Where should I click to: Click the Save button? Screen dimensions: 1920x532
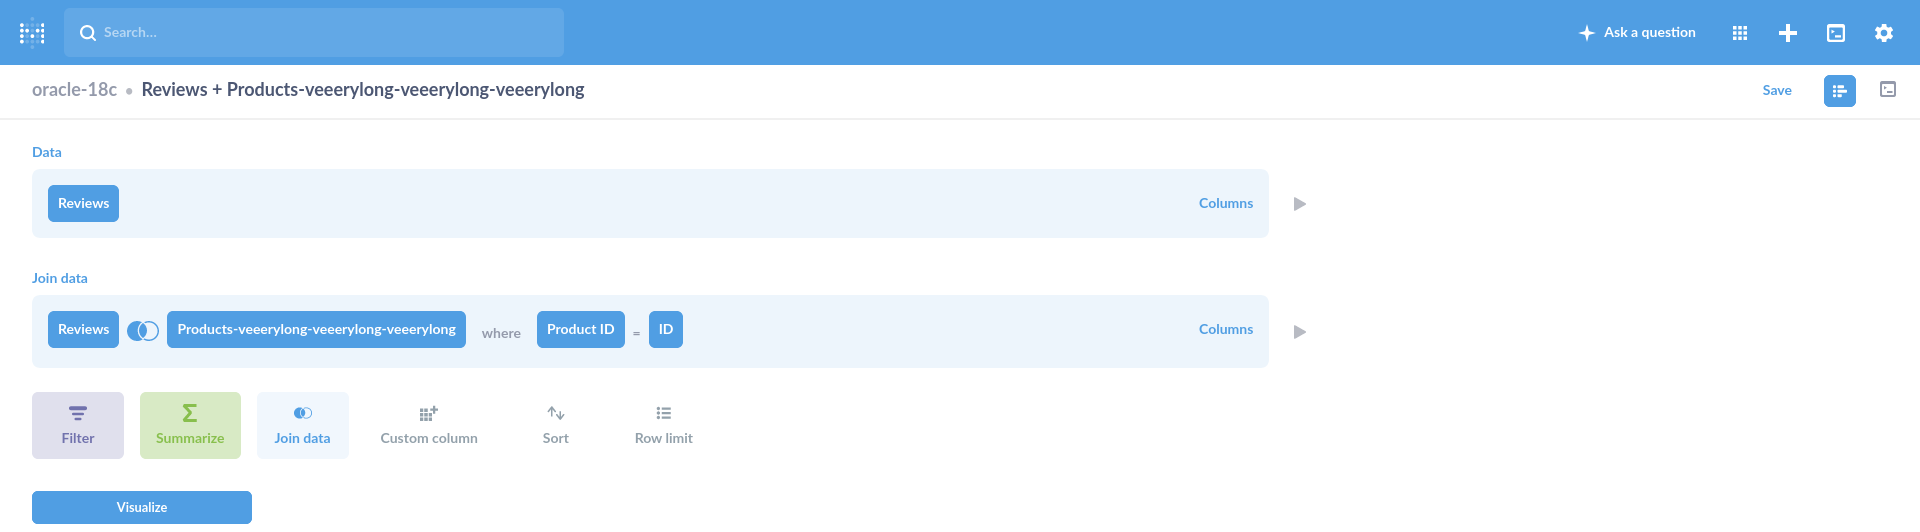pos(1777,90)
